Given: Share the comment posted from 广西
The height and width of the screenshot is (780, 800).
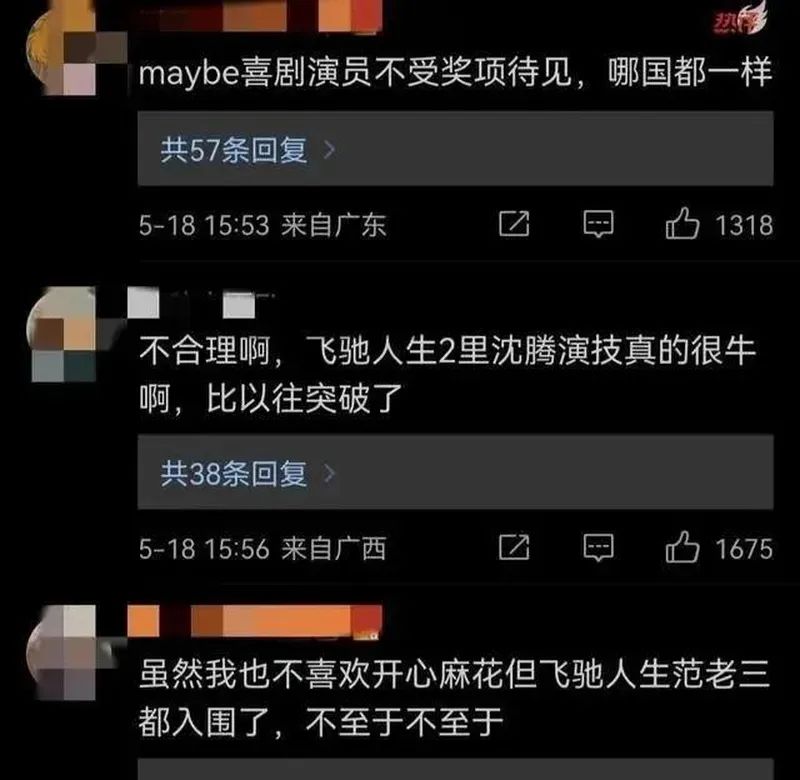Looking at the screenshot, I should click(x=514, y=548).
